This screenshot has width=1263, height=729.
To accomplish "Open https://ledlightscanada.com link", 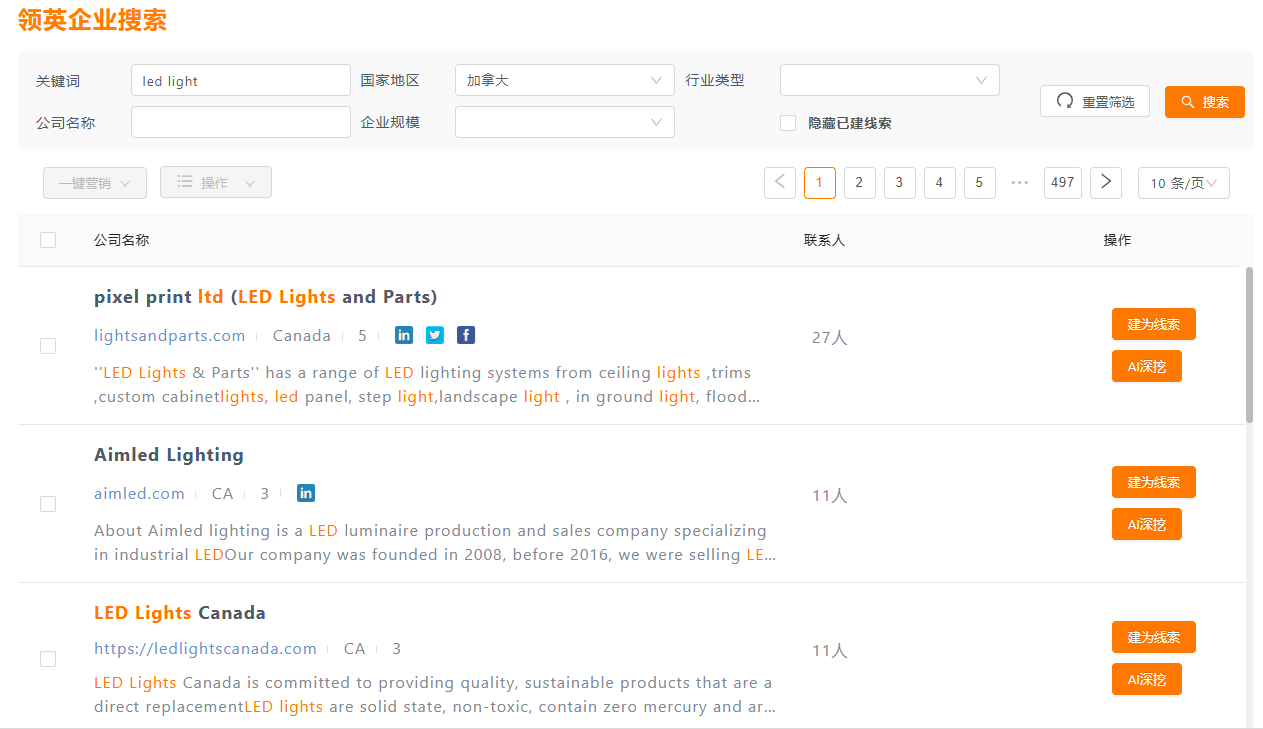I will coord(205,649).
